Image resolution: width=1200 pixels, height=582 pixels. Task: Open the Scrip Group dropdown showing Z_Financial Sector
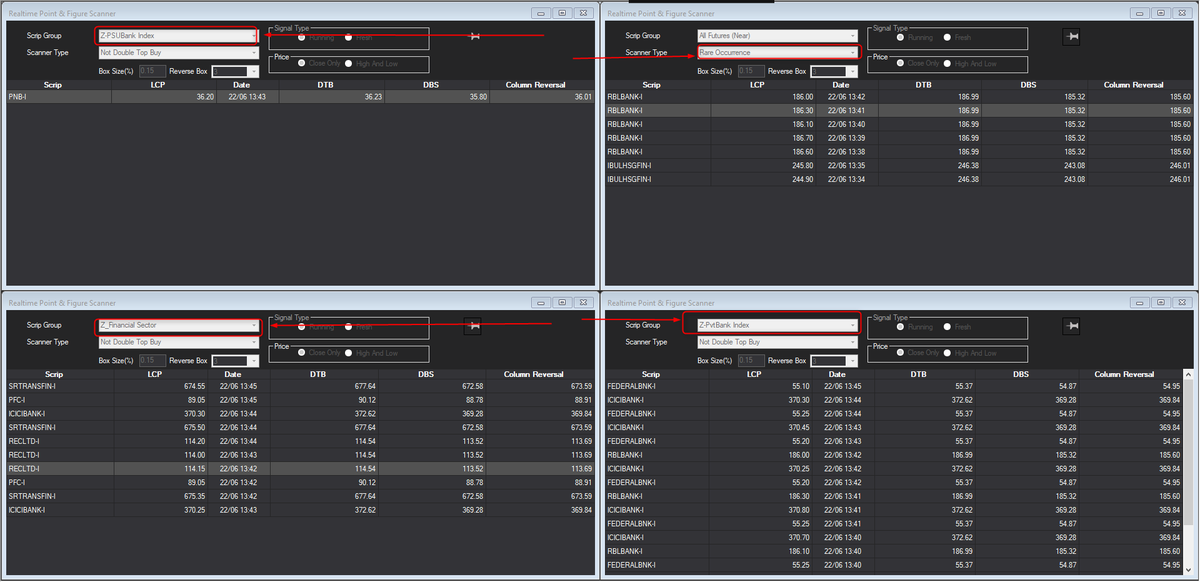tap(178, 325)
